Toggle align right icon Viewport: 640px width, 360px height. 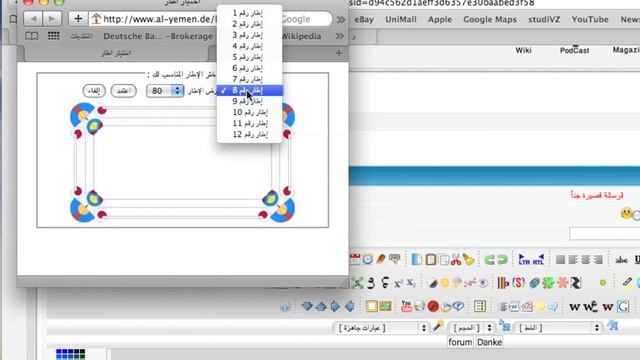[x=598, y=260]
